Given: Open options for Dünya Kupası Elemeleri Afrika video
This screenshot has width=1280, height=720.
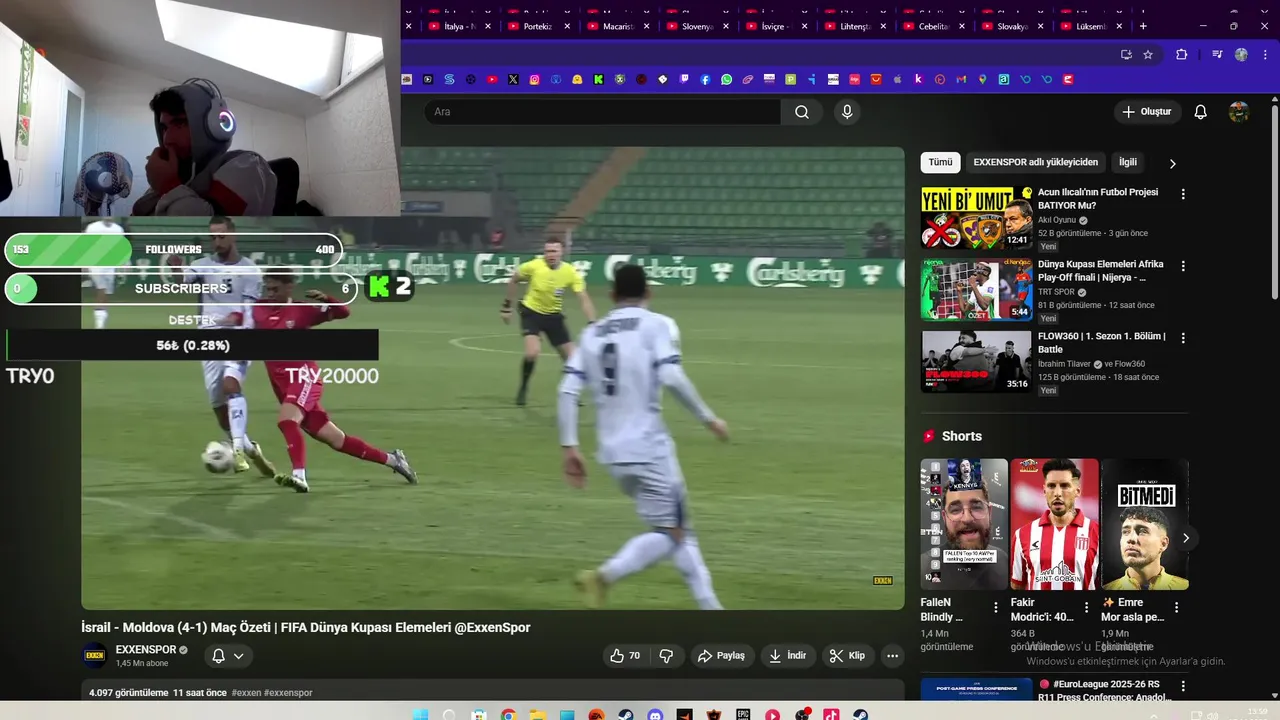Looking at the screenshot, I should [1183, 266].
